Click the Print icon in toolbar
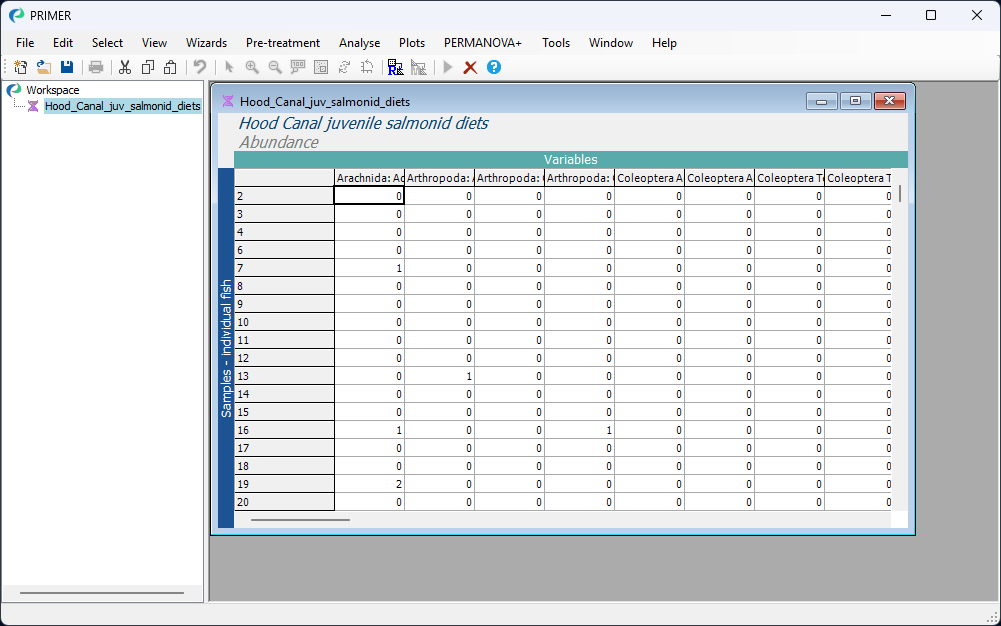The width and height of the screenshot is (1001, 626). pos(96,67)
